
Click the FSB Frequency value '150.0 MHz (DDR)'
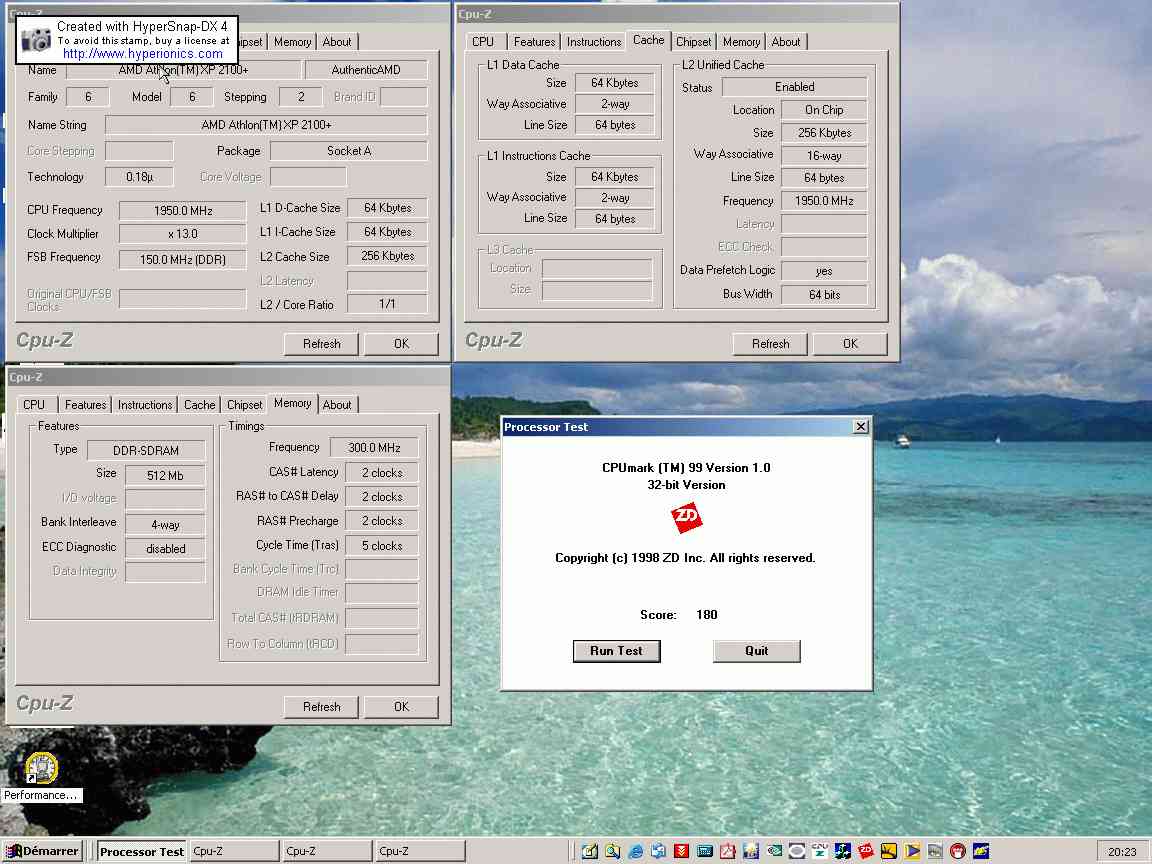tap(183, 259)
